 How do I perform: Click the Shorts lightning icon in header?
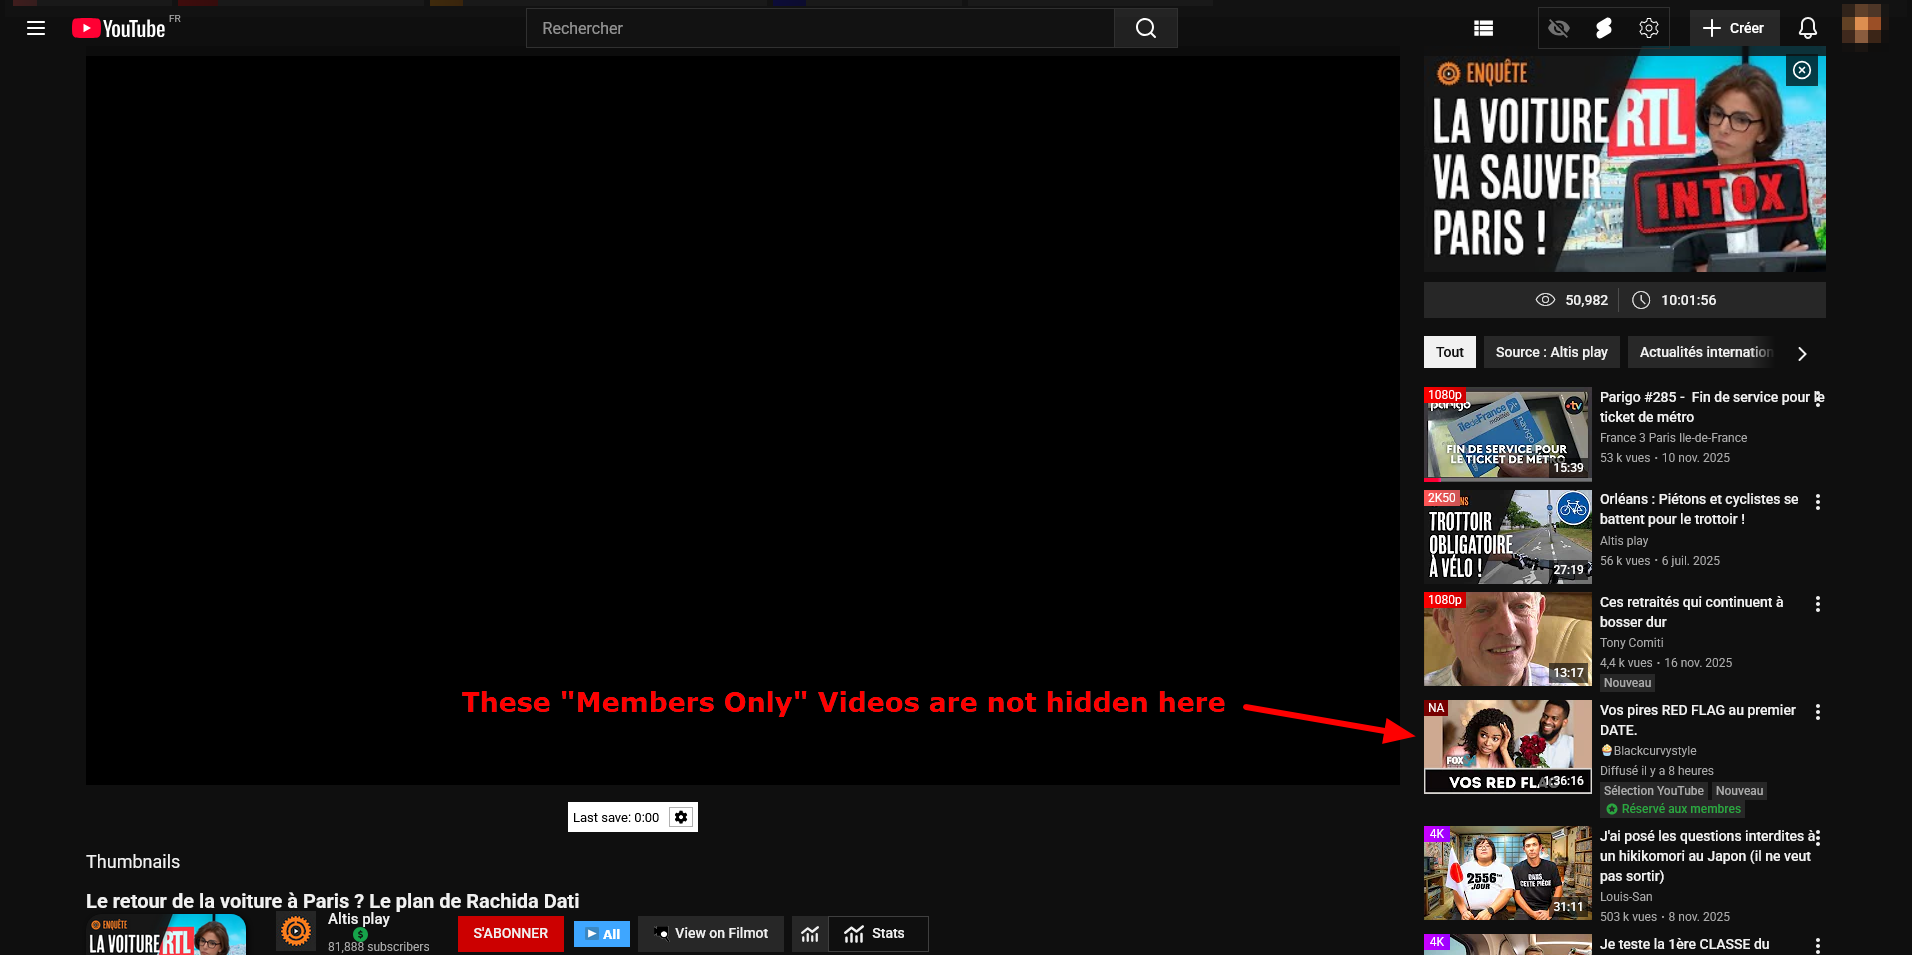click(x=1603, y=28)
